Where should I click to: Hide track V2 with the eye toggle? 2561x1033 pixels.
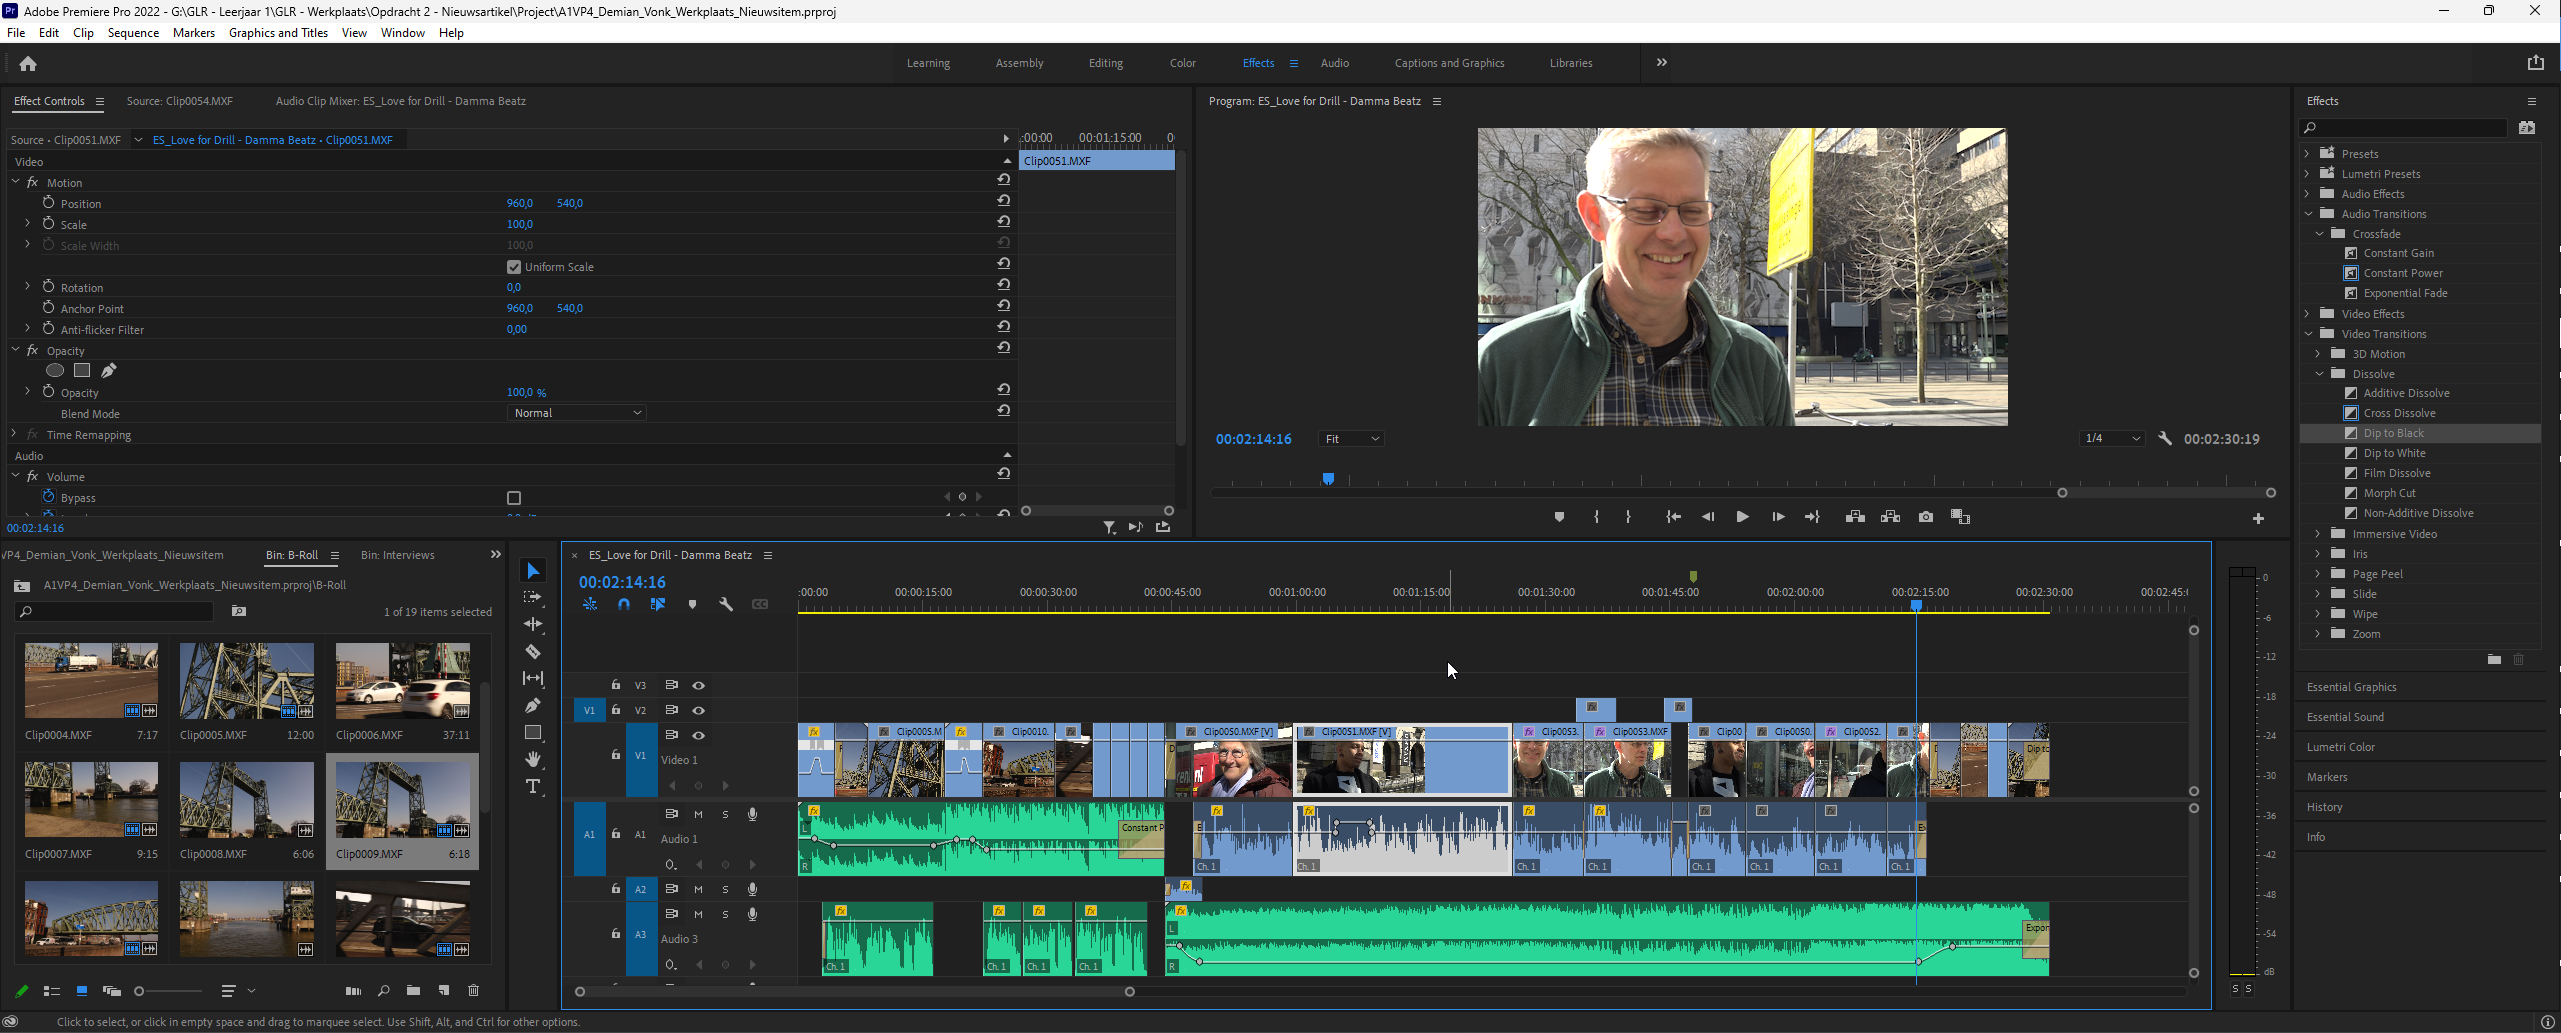point(699,710)
